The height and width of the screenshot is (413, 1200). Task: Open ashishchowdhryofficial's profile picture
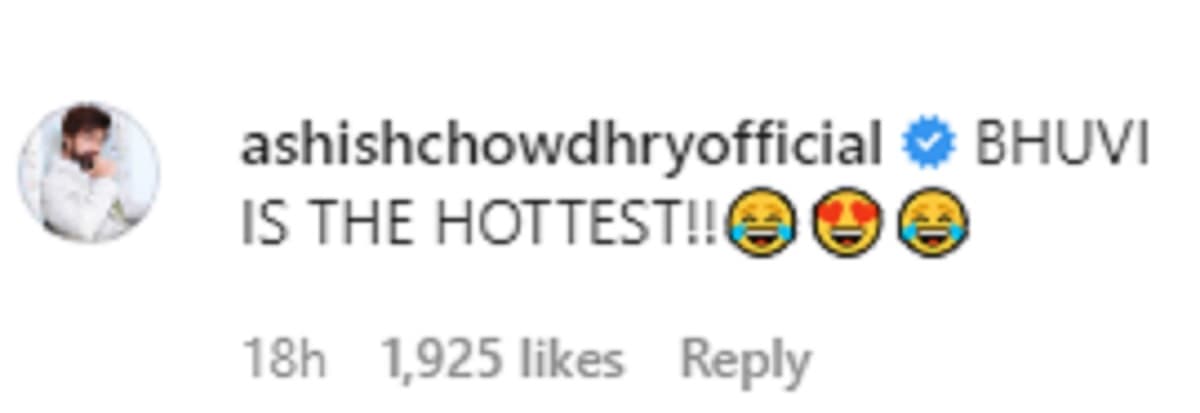coord(88,172)
